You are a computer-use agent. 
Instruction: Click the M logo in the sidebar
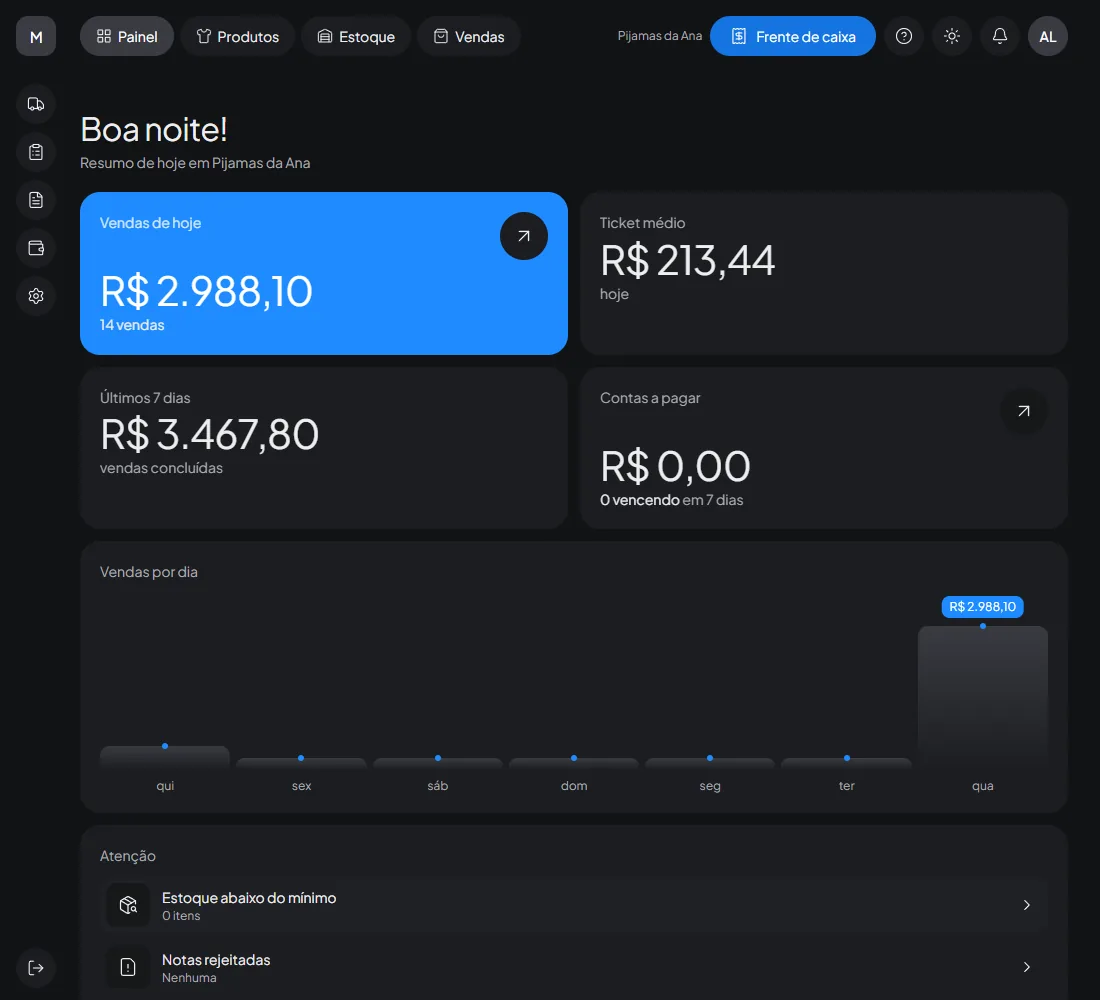(x=36, y=36)
